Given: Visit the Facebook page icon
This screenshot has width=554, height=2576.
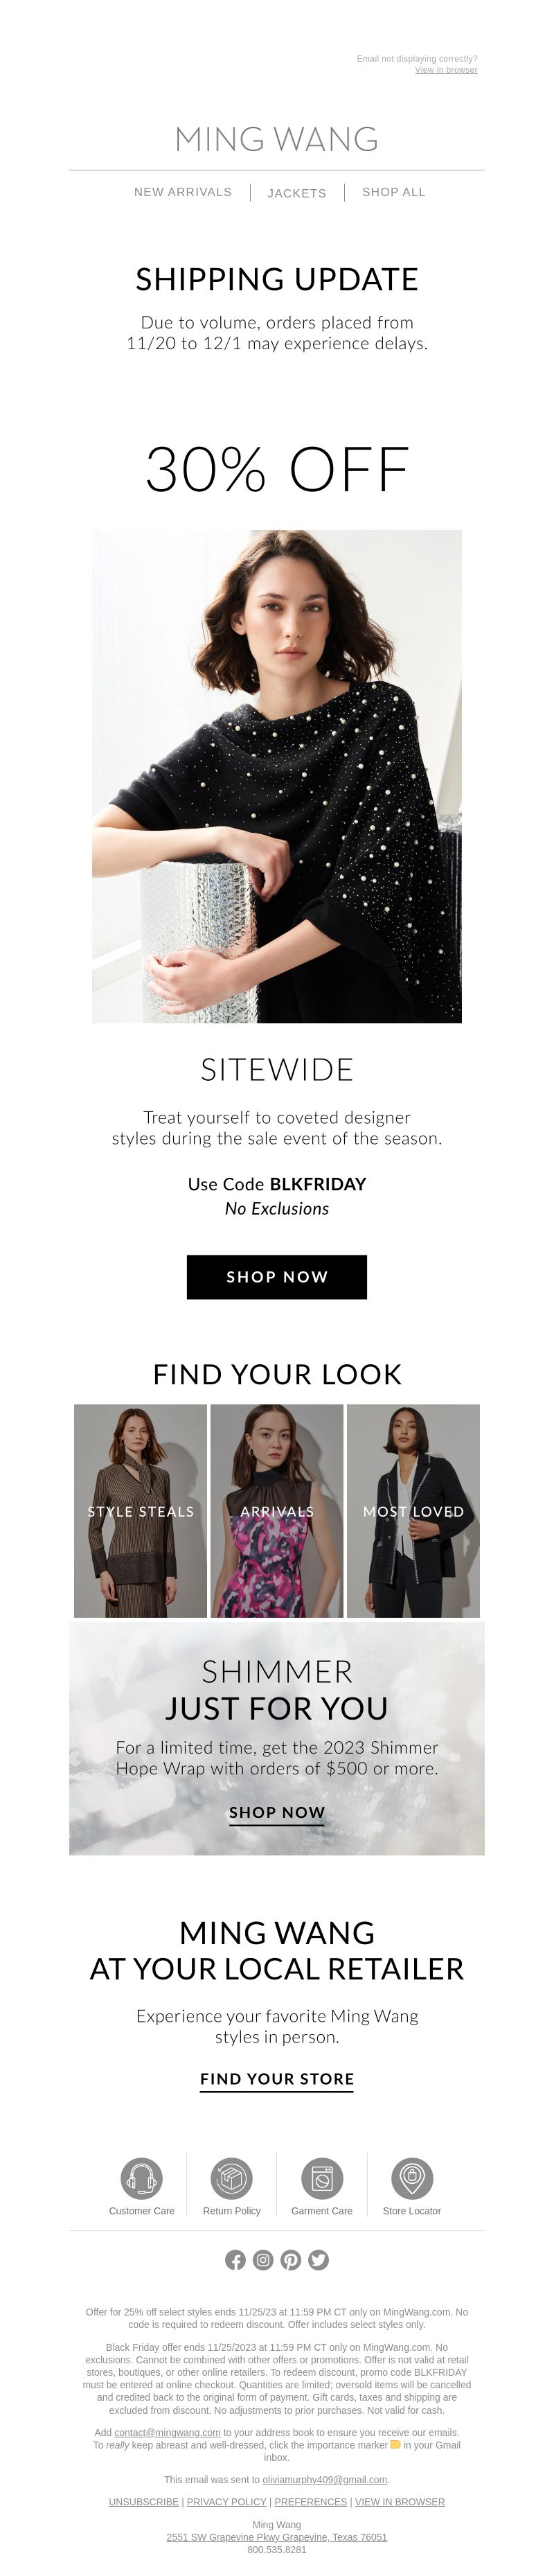Looking at the screenshot, I should pyautogui.click(x=235, y=2260).
